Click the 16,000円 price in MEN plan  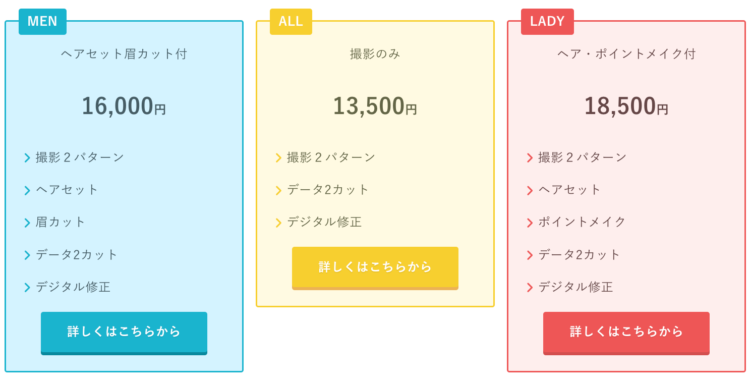coord(124,106)
